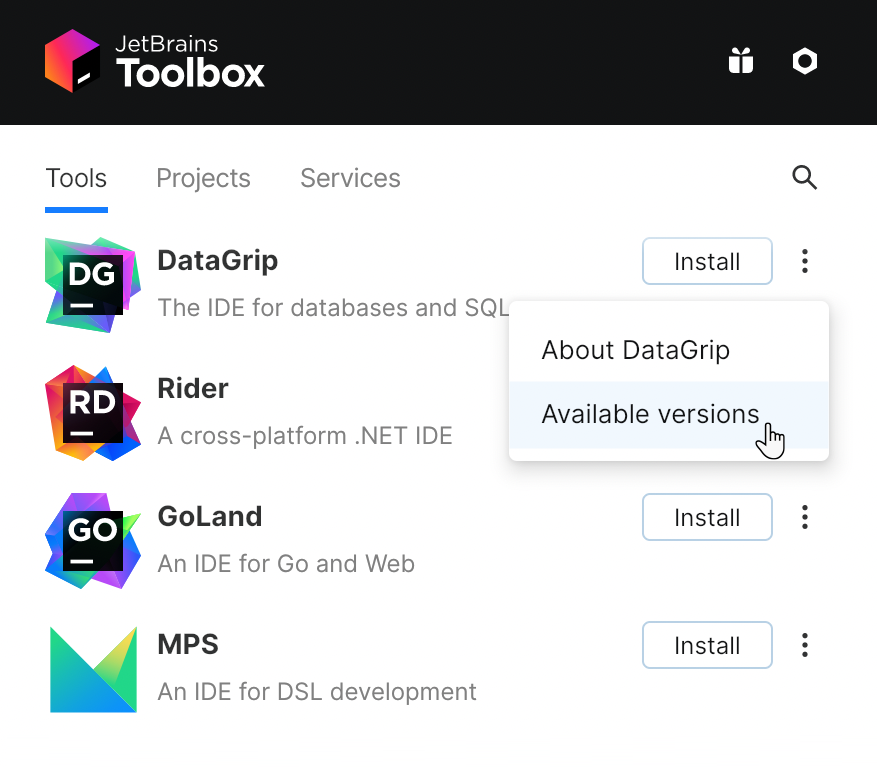
Task: Click the gift icon in the header
Action: 740,61
